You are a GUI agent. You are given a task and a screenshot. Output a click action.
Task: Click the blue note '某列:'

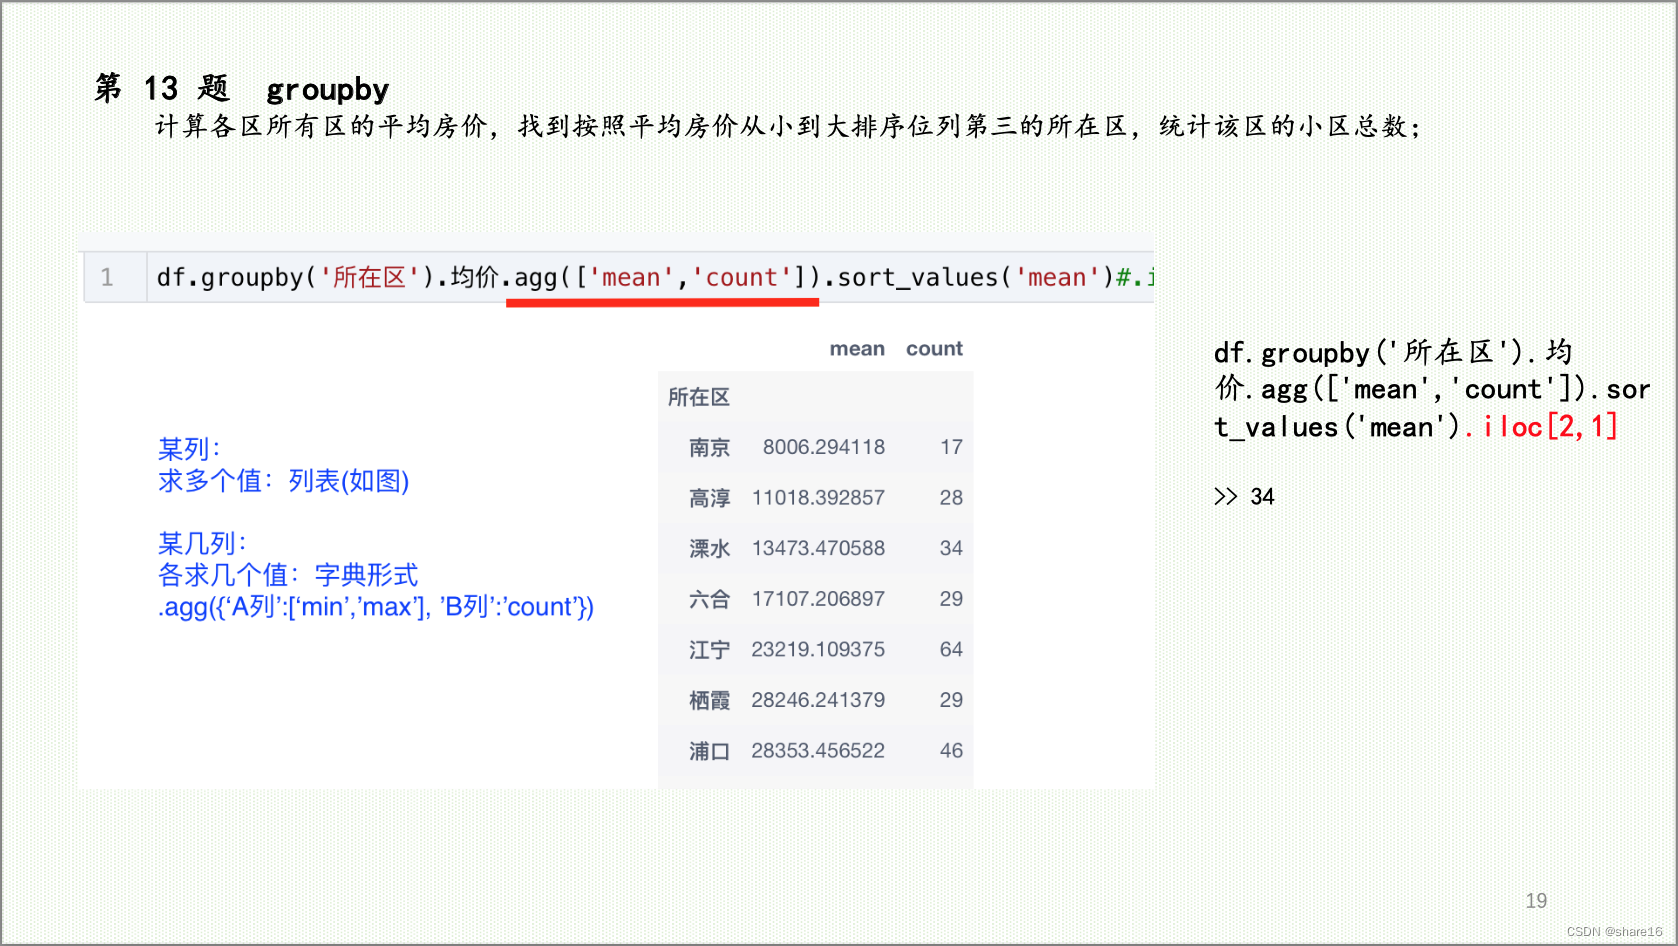[189, 449]
